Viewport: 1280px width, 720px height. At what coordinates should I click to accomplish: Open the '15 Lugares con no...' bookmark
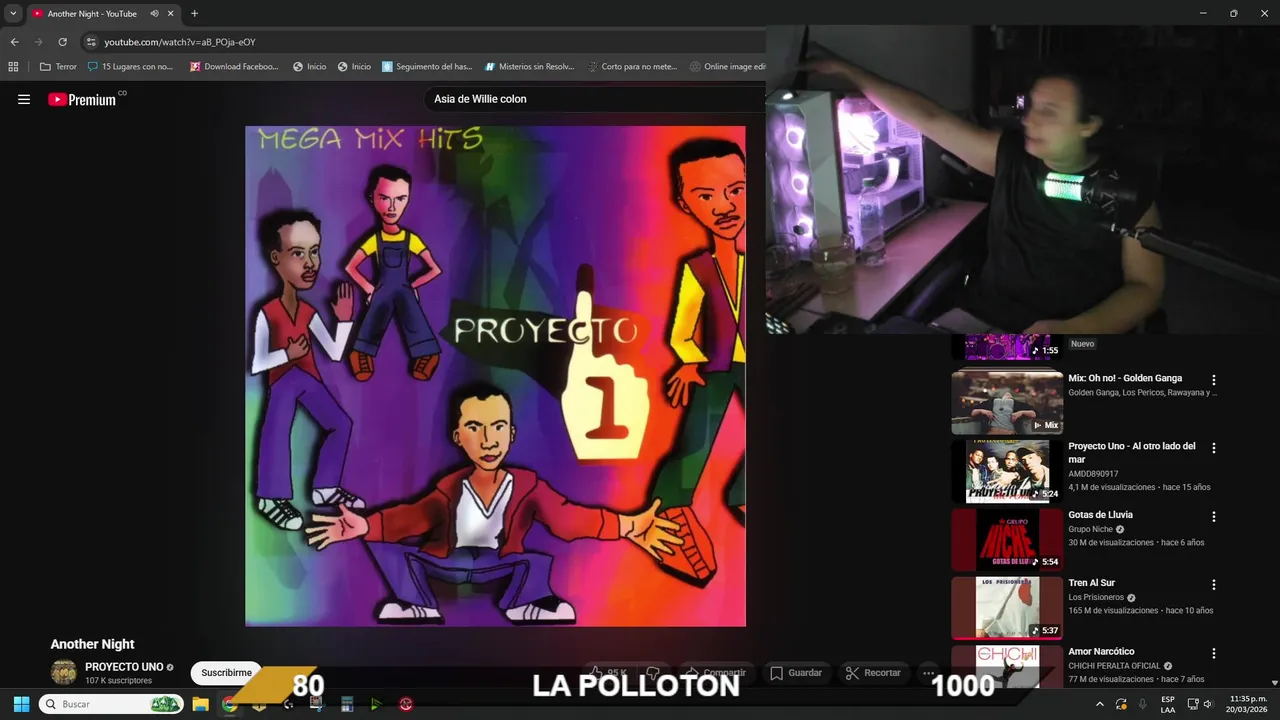coord(130,67)
